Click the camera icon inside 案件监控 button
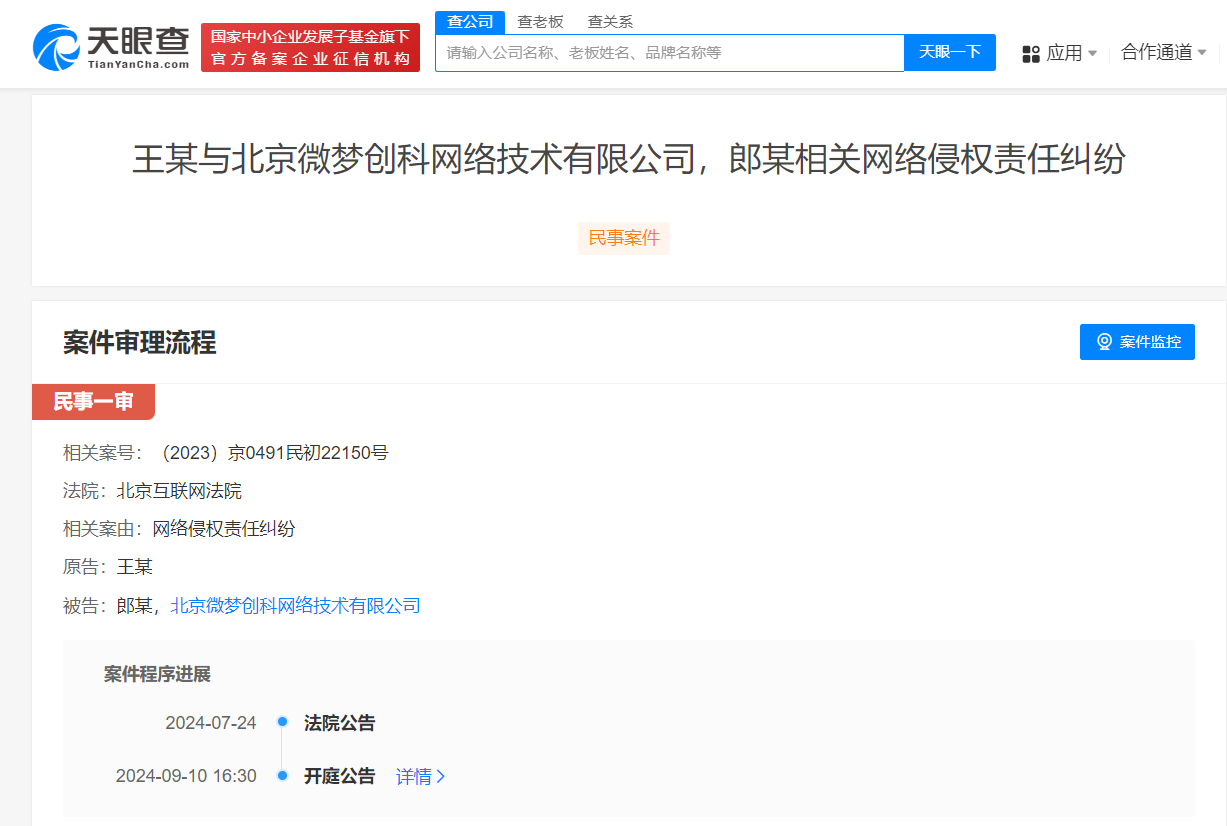 1103,341
